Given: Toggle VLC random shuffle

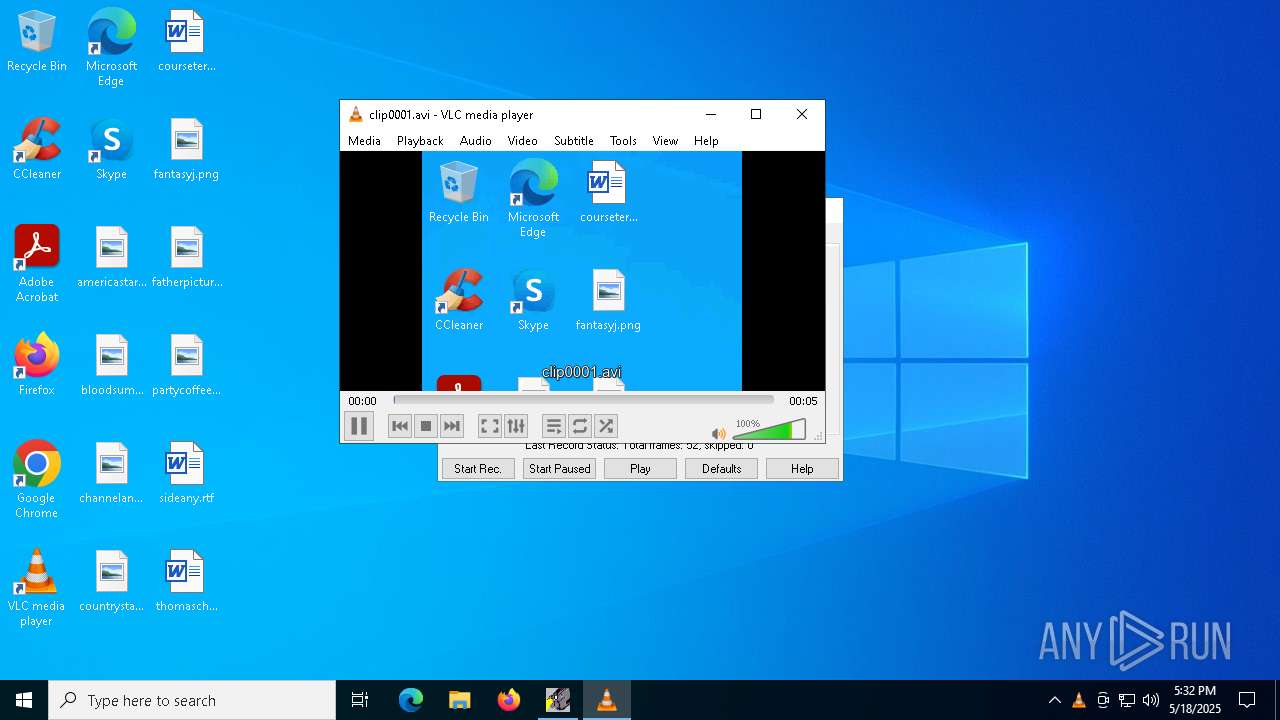Looking at the screenshot, I should (x=606, y=426).
